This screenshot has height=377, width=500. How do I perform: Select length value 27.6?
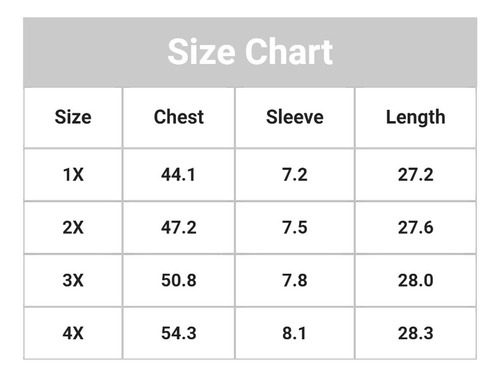[x=416, y=228]
